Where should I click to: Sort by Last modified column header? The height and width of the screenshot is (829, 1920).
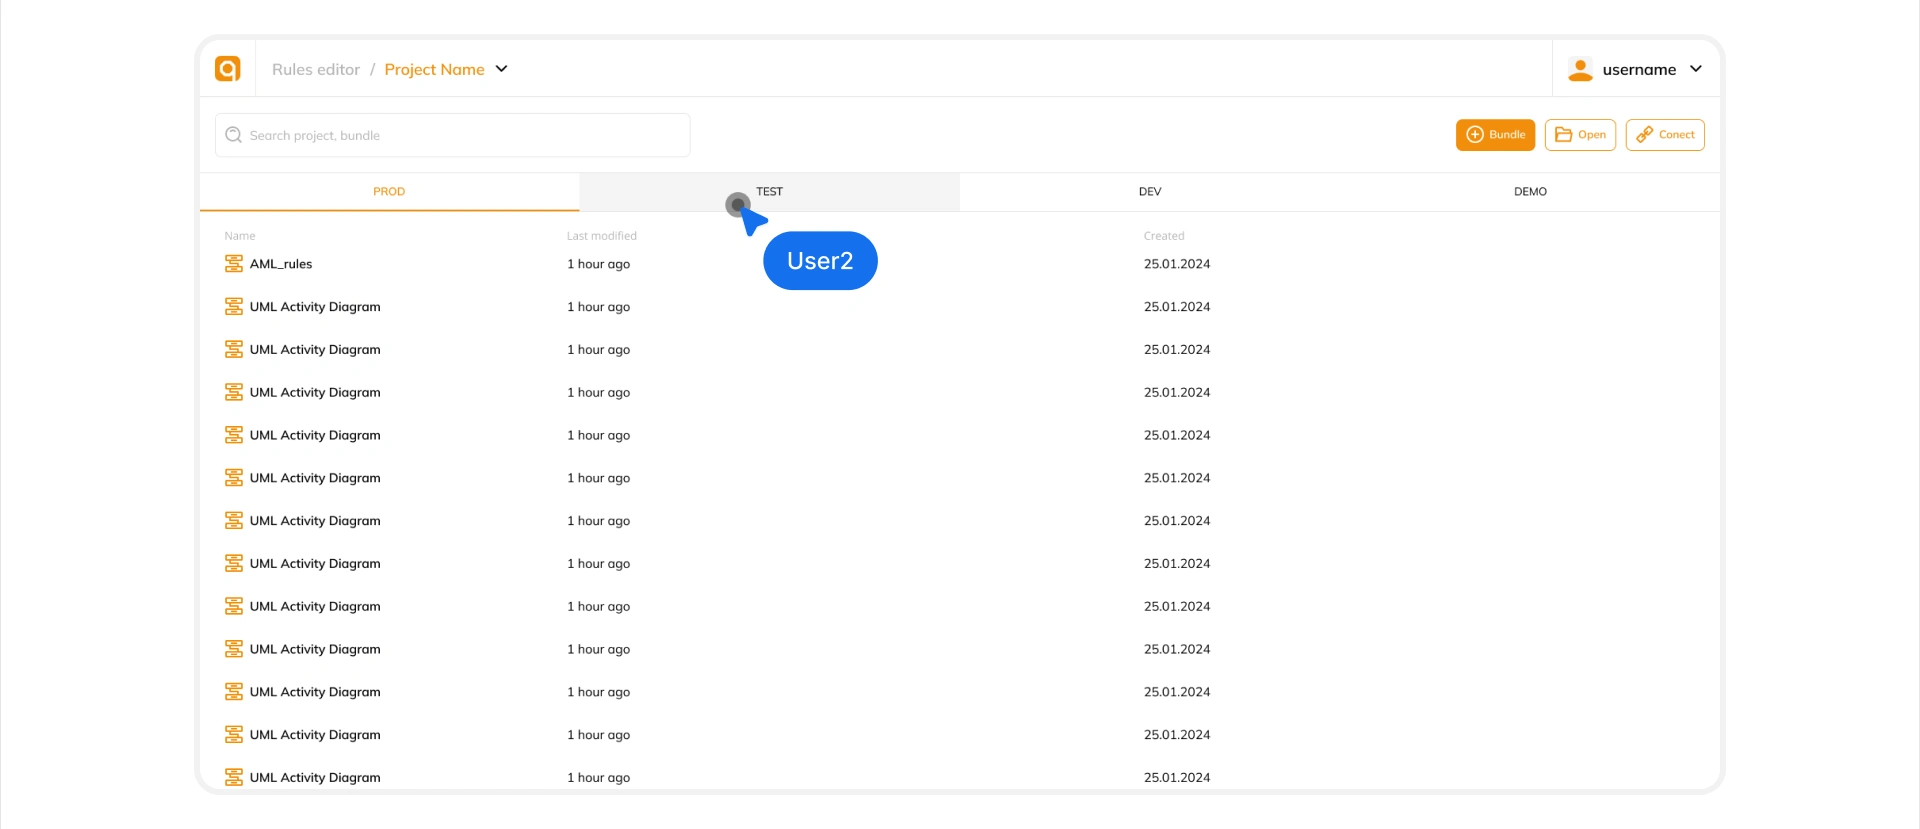tap(601, 236)
